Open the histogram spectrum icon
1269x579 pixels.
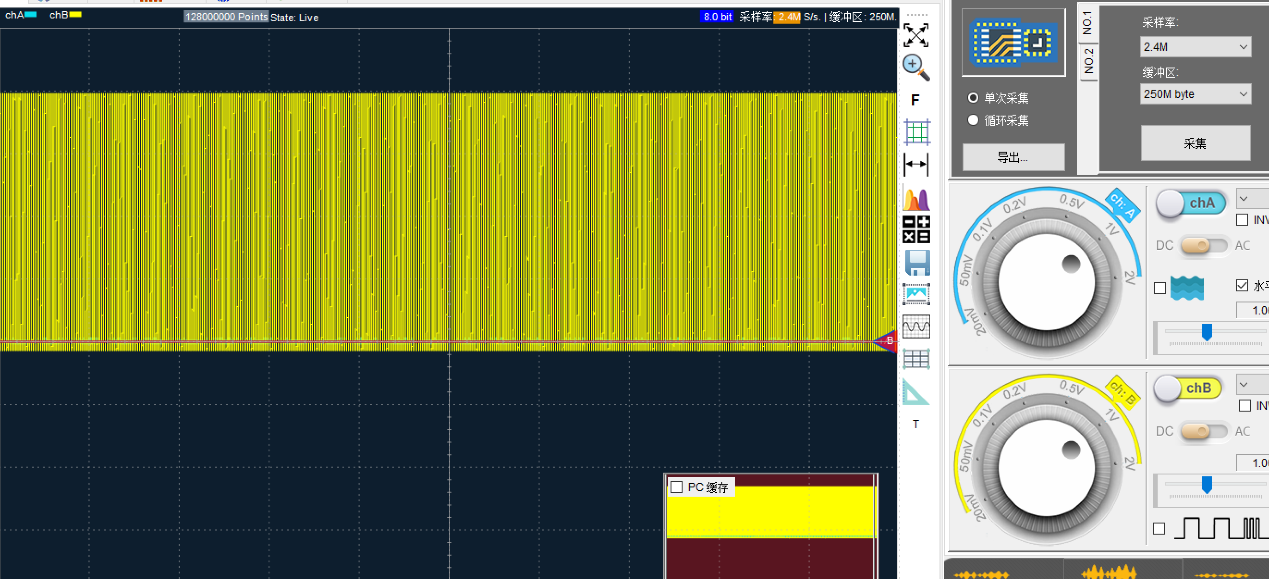click(916, 198)
